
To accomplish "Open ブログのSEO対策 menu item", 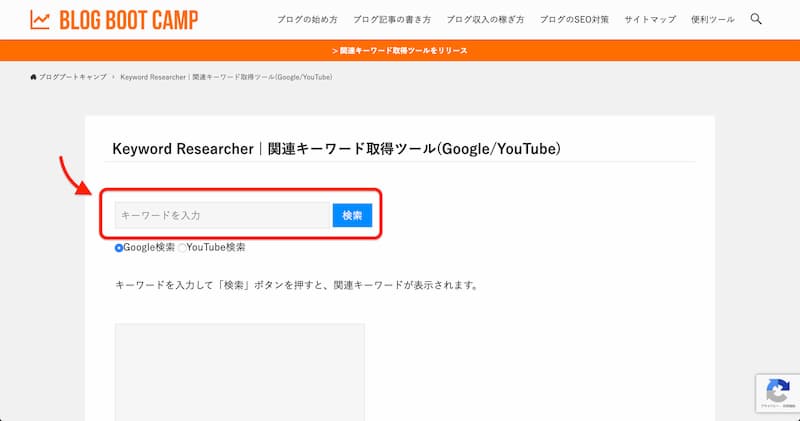I will [574, 19].
